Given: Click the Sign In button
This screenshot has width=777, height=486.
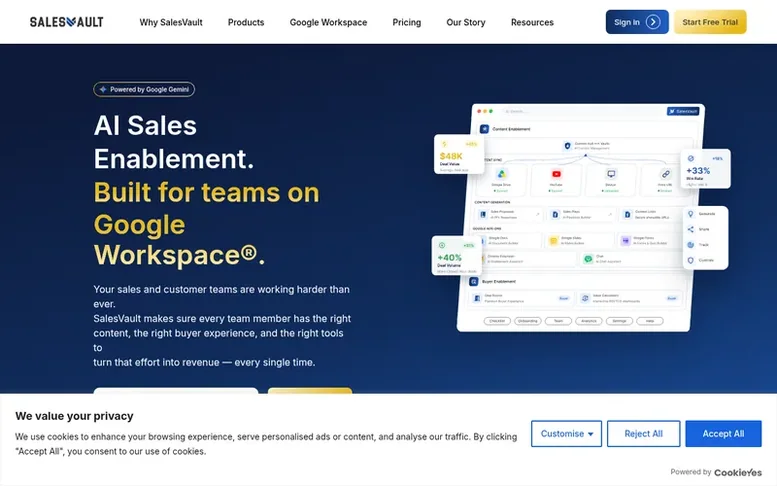Looking at the screenshot, I should (637, 22).
